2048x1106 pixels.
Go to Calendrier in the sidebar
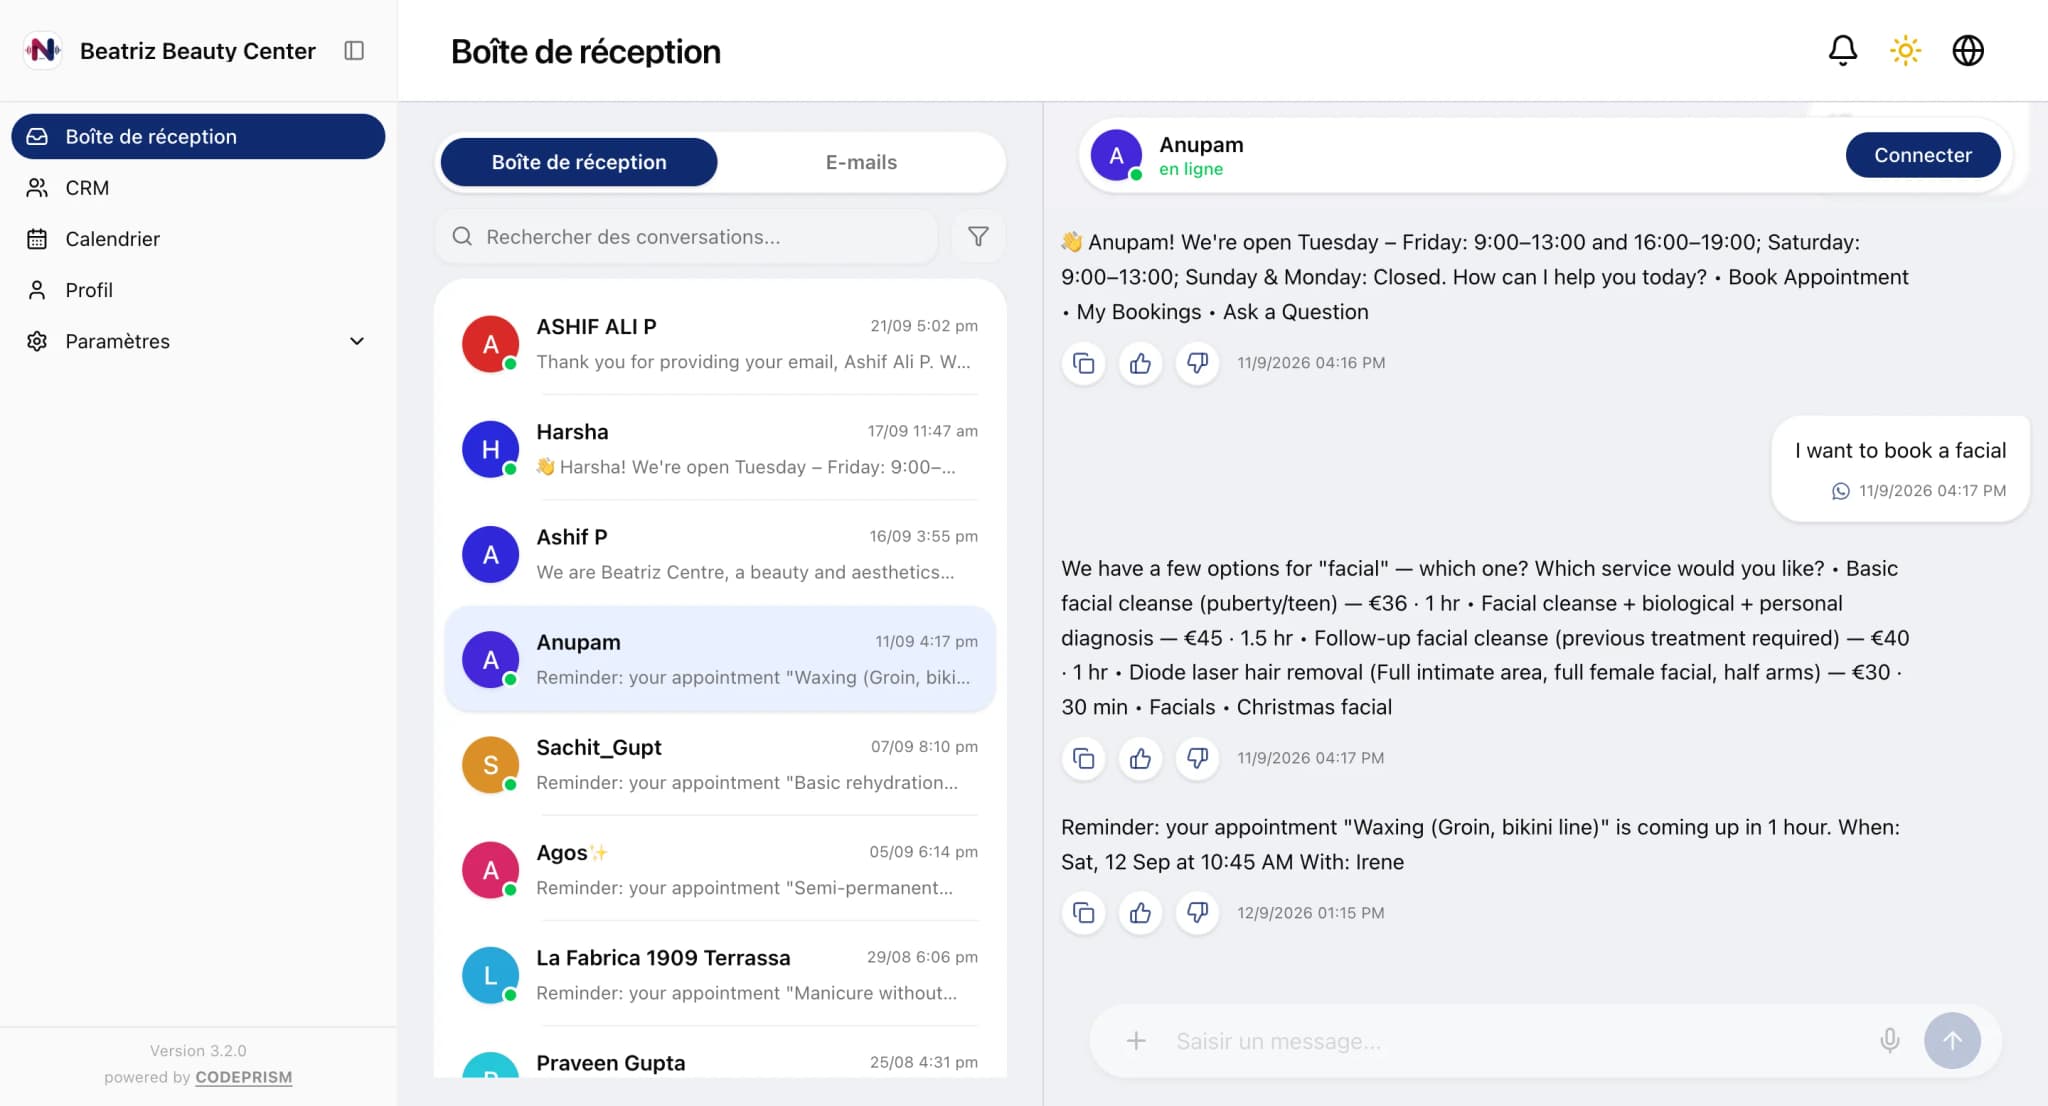pos(198,239)
